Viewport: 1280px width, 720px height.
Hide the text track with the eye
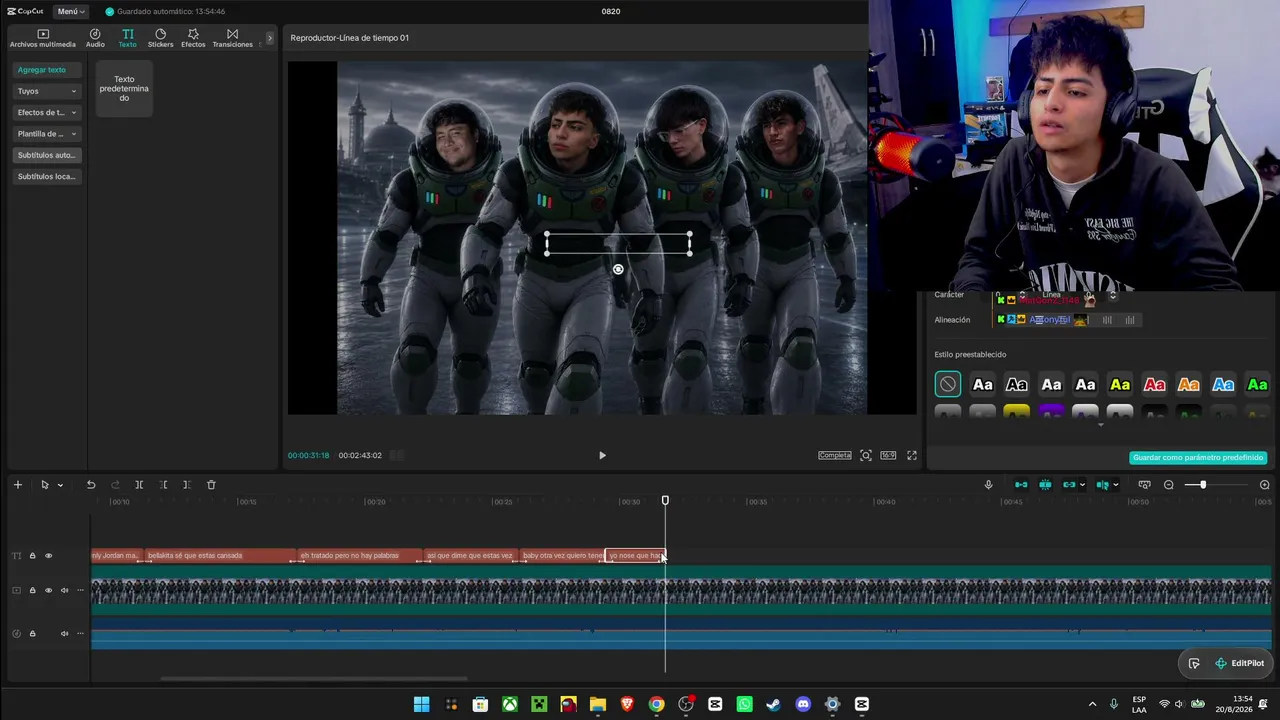(x=48, y=556)
